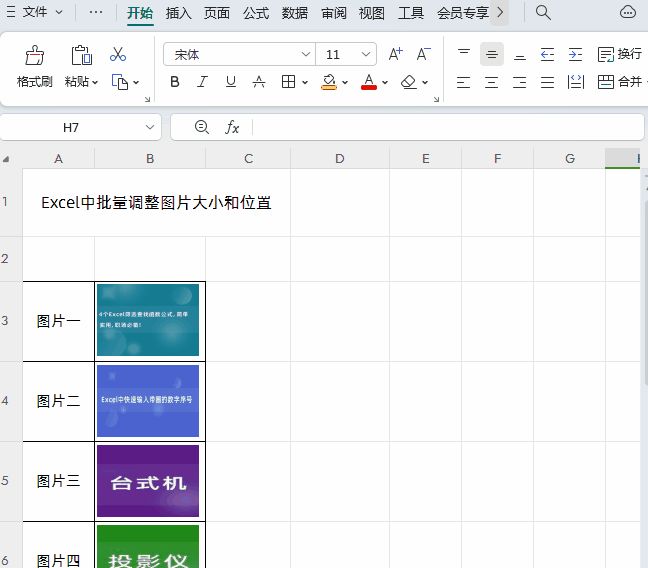This screenshot has height=568, width=648.
Task: Decrease font size with A- icon
Action: 424,54
